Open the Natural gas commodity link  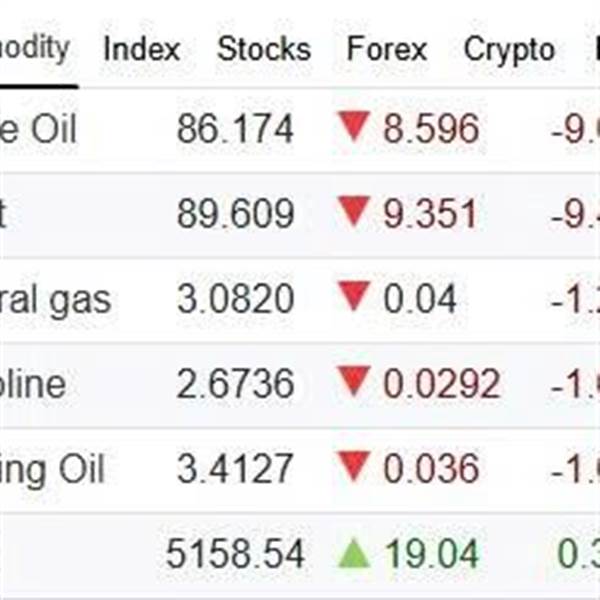55,298
